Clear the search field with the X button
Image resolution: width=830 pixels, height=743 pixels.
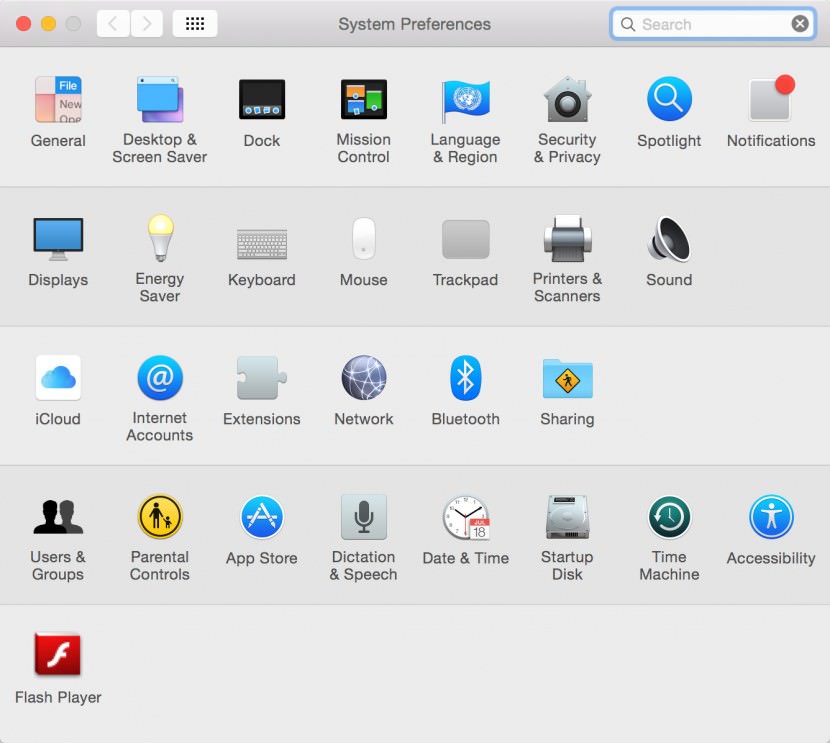pos(799,23)
